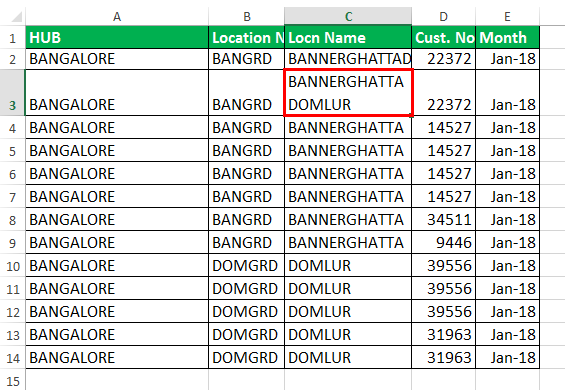
Task: Select cell D3 with value 22372
Action: coord(444,93)
